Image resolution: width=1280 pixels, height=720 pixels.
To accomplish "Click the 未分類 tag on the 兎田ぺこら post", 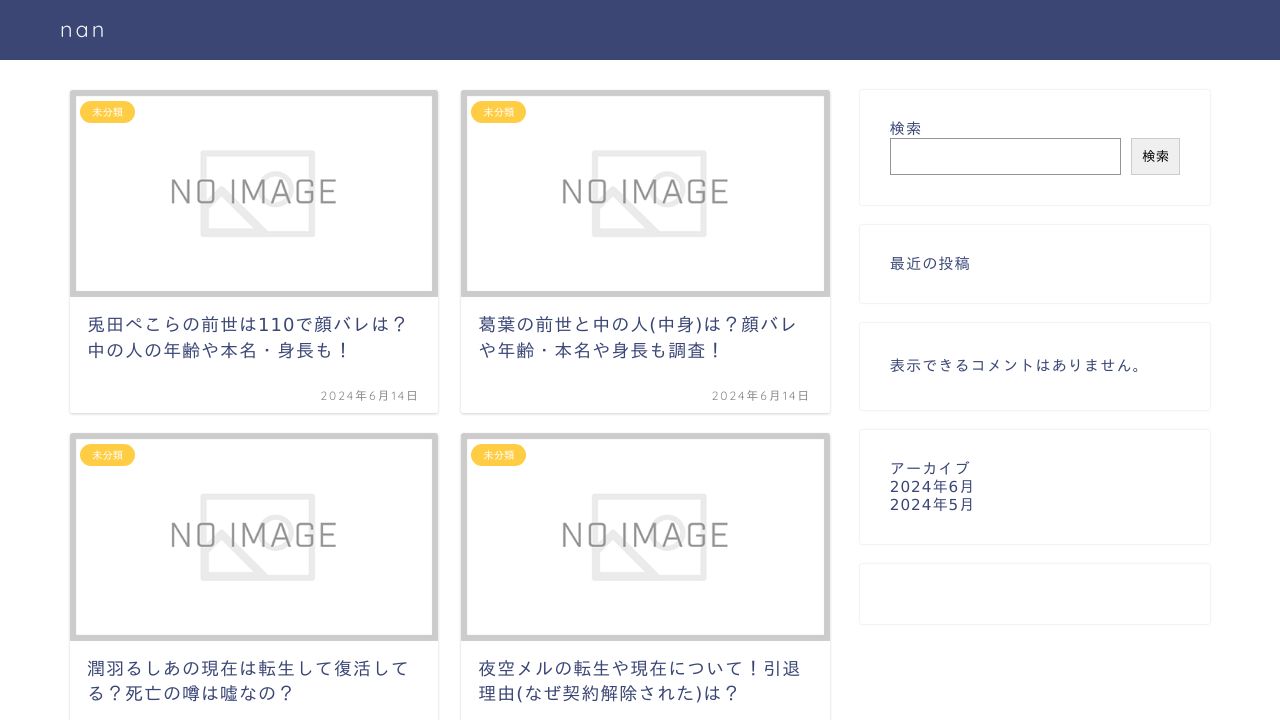I will [107, 112].
